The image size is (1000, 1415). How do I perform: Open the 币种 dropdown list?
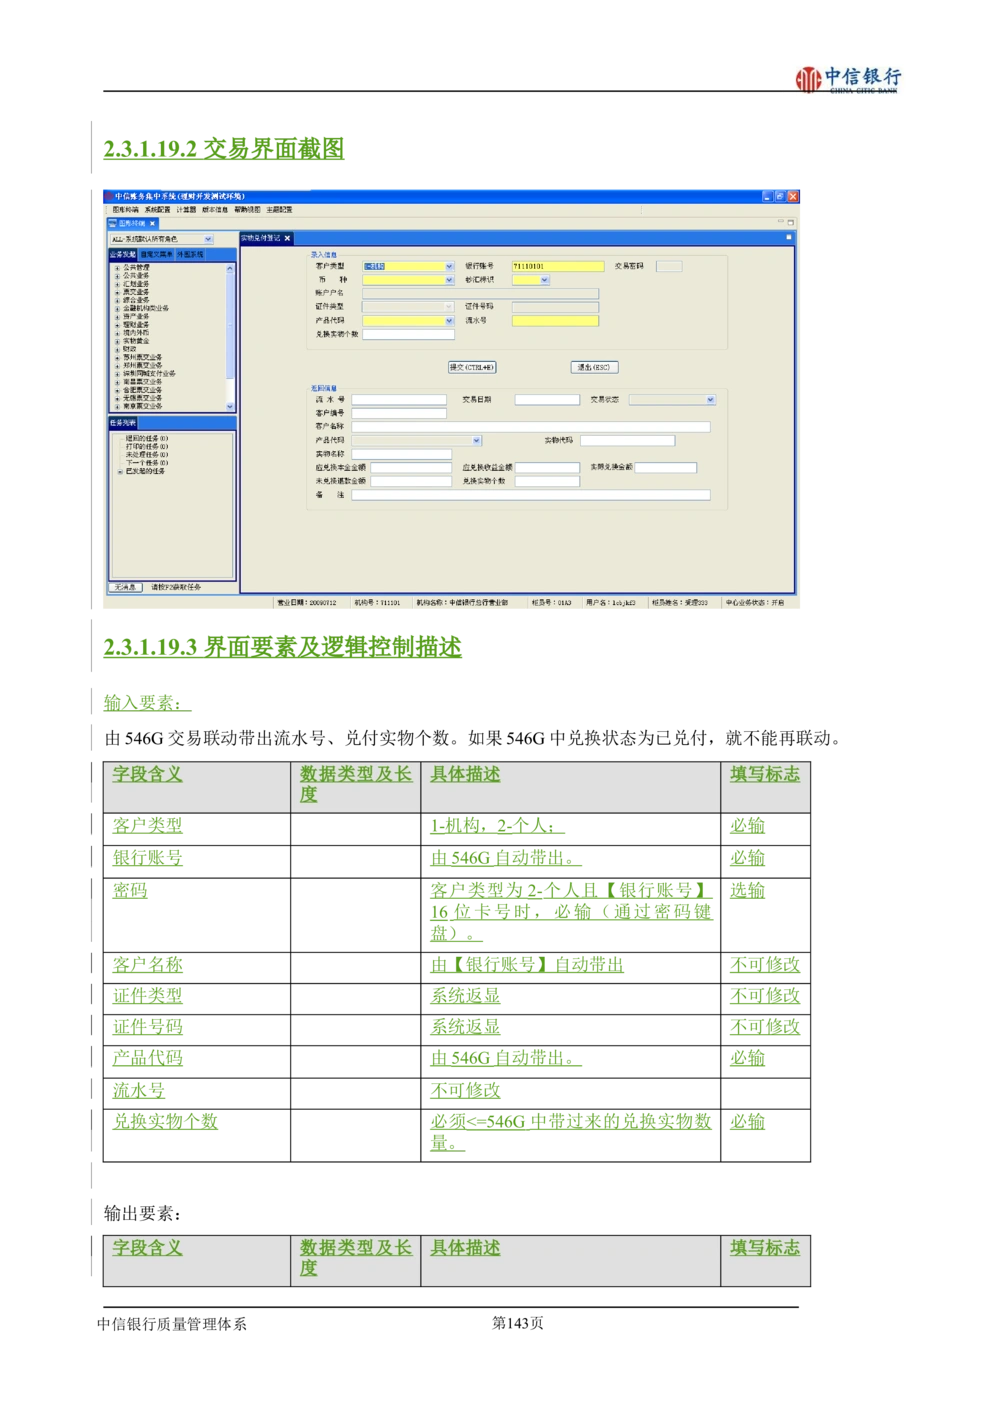pyautogui.click(x=449, y=280)
